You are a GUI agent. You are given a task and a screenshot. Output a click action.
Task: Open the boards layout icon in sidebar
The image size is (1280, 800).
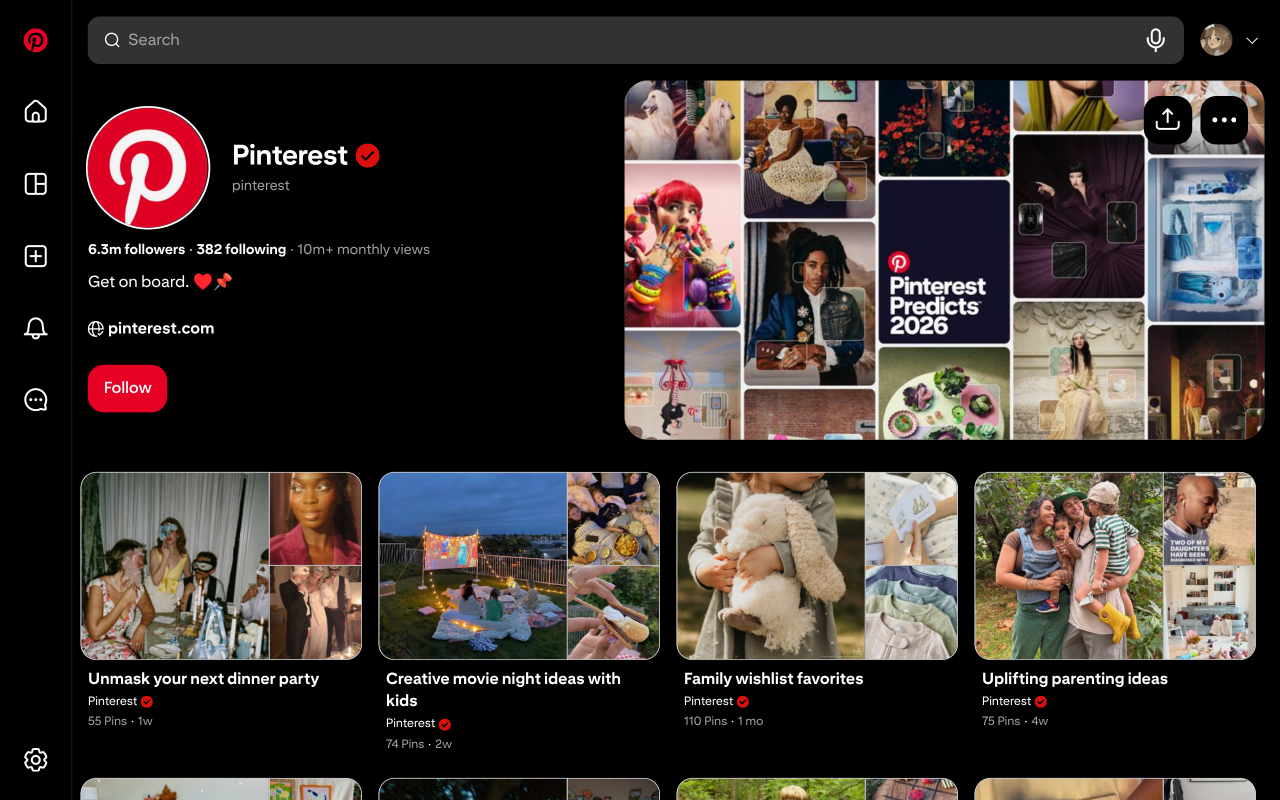pos(36,184)
